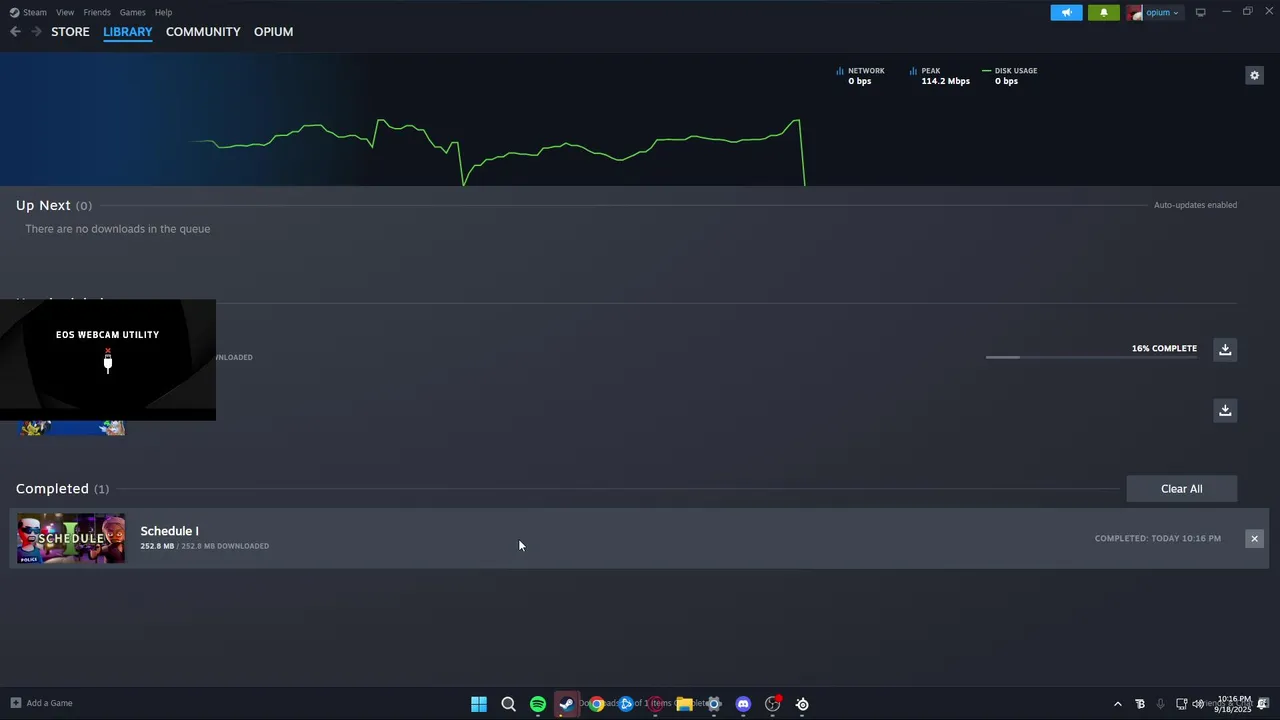Viewport: 1280px width, 720px height.
Task: Click the Completed: Today 10:16 PM status
Action: [x=1157, y=538]
